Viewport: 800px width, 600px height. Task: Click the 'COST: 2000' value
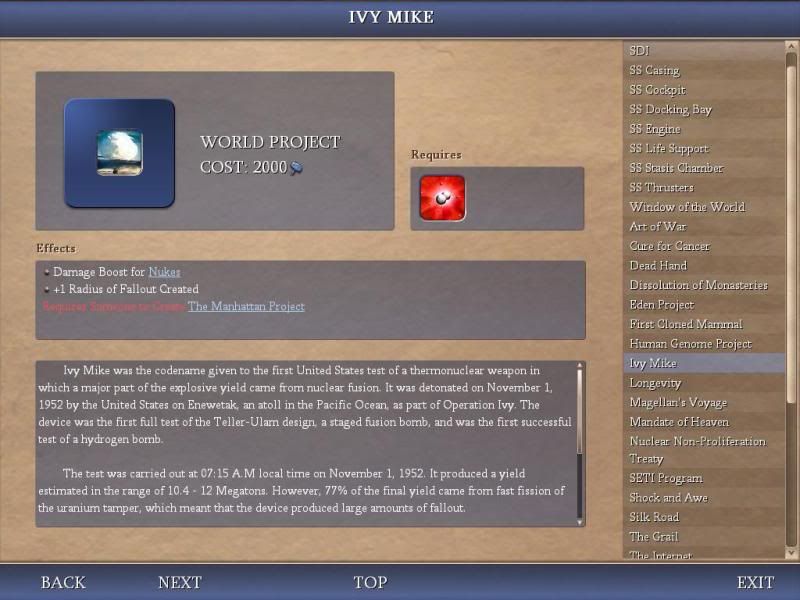[x=243, y=167]
